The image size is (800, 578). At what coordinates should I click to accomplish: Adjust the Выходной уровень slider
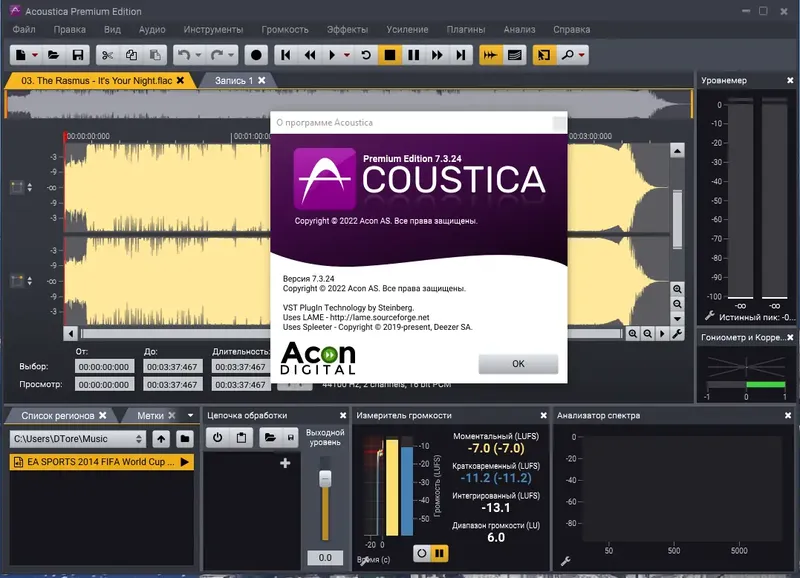point(325,478)
